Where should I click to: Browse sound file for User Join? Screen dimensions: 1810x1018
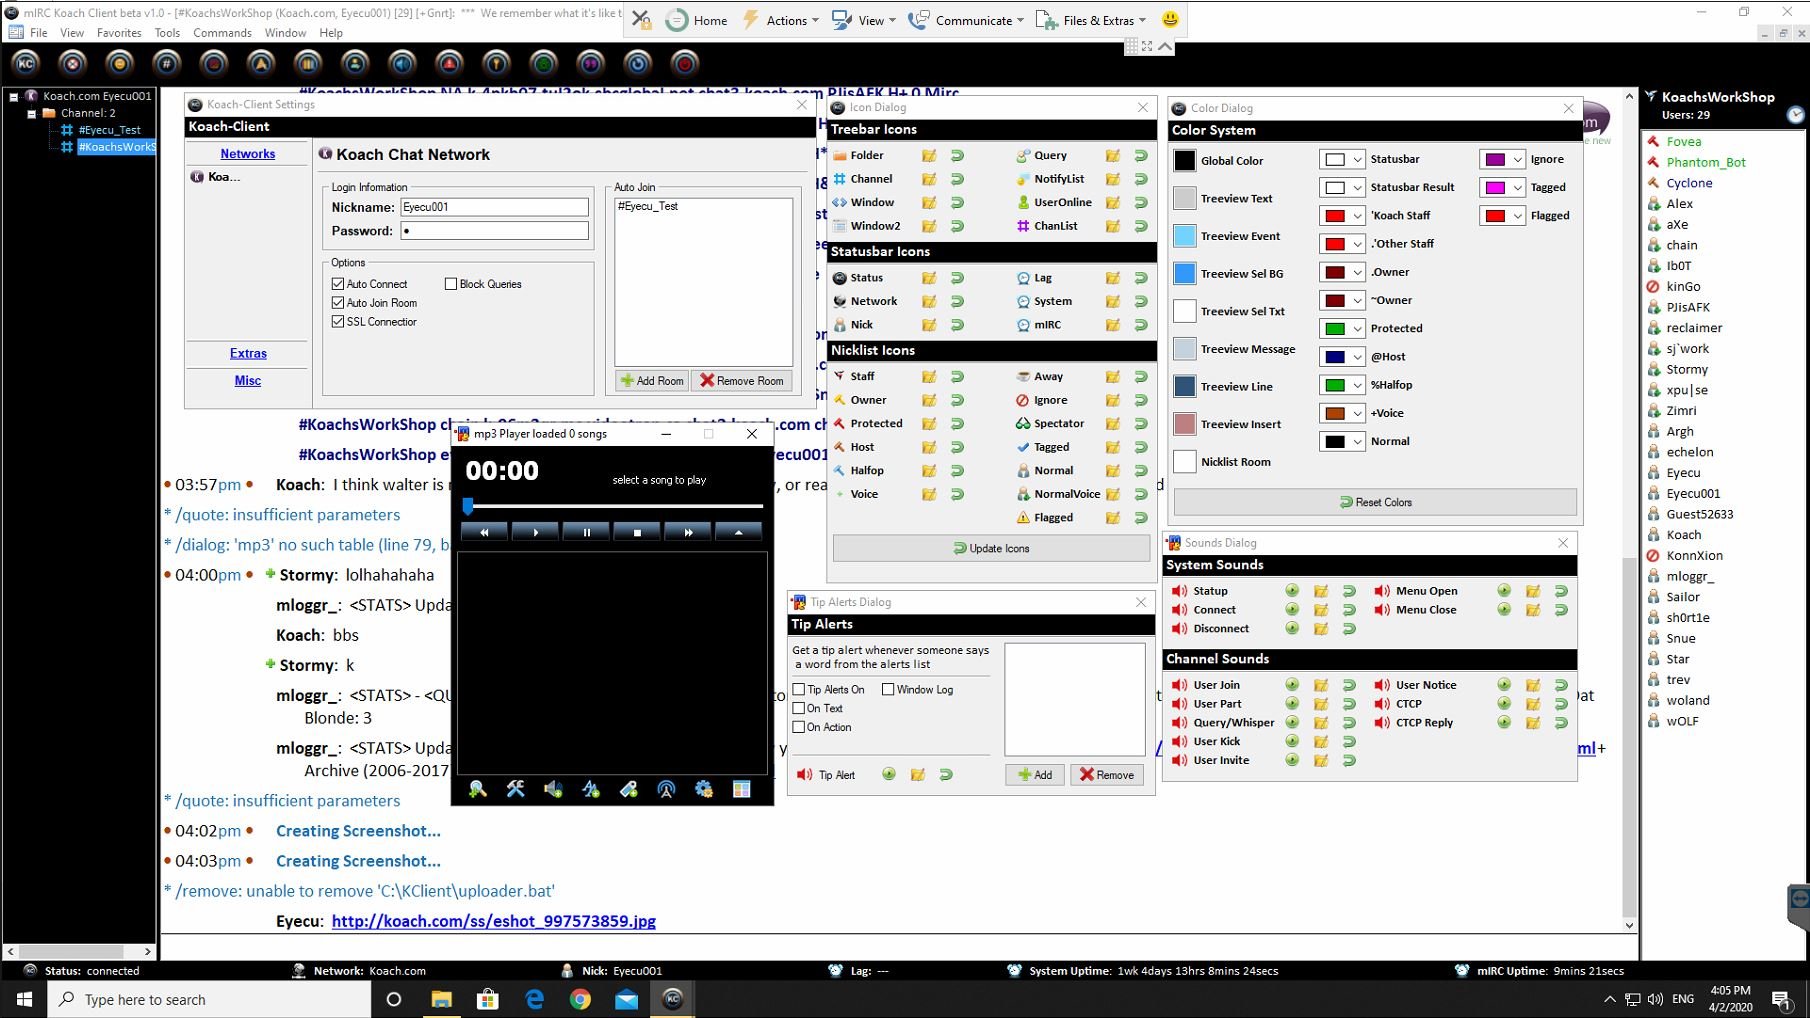1321,685
